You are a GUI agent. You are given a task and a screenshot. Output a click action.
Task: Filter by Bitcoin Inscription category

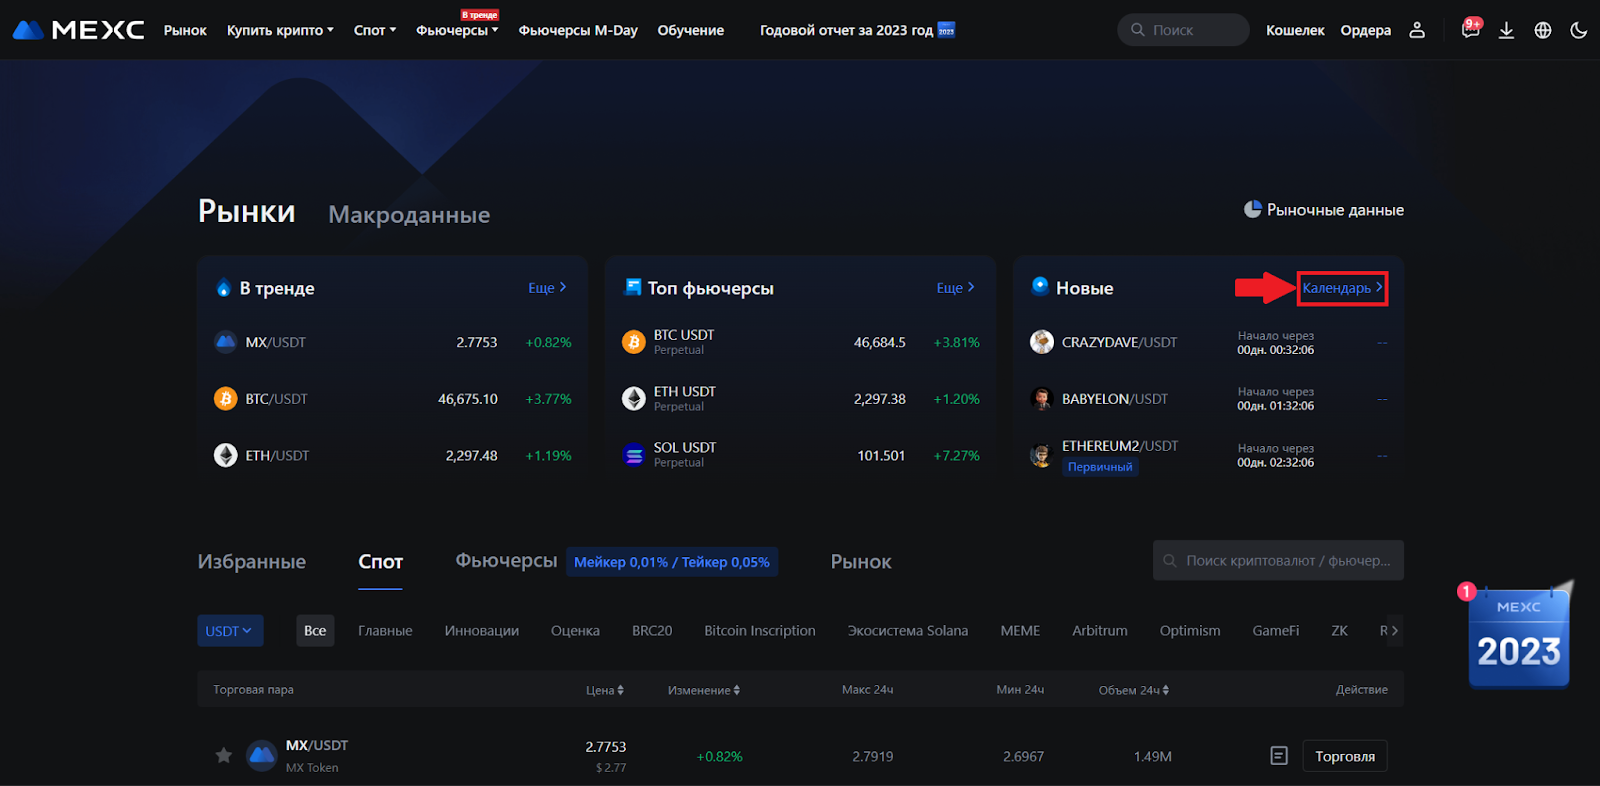point(760,630)
